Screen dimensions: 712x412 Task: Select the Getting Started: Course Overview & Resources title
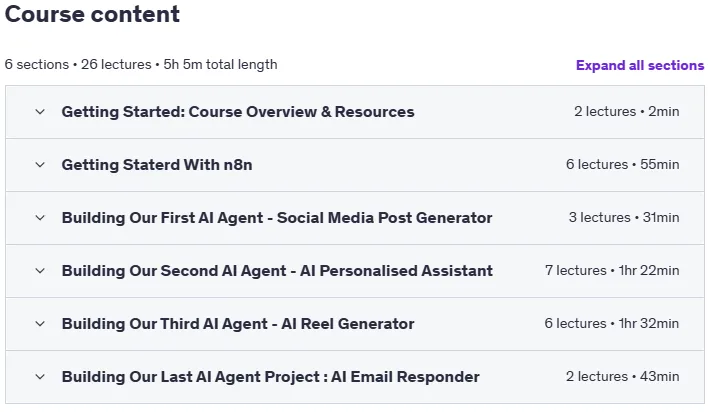point(238,112)
